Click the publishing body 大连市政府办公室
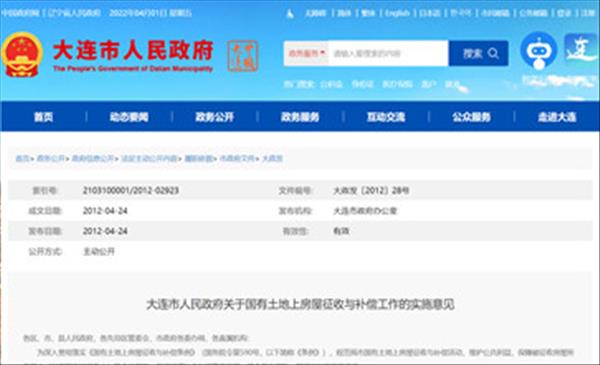The width and height of the screenshot is (600, 365). 365,210
